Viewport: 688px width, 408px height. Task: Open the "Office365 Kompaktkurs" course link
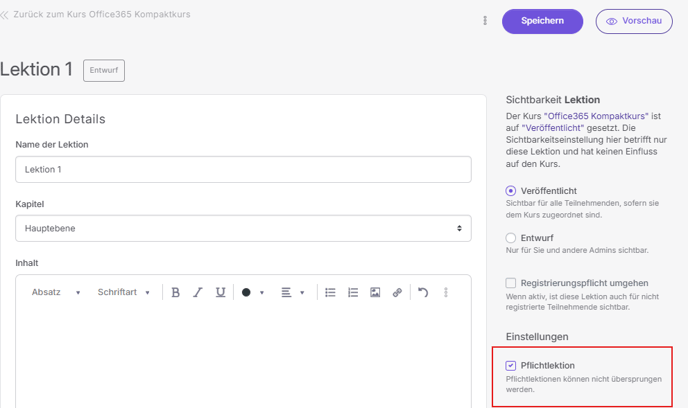(596, 116)
